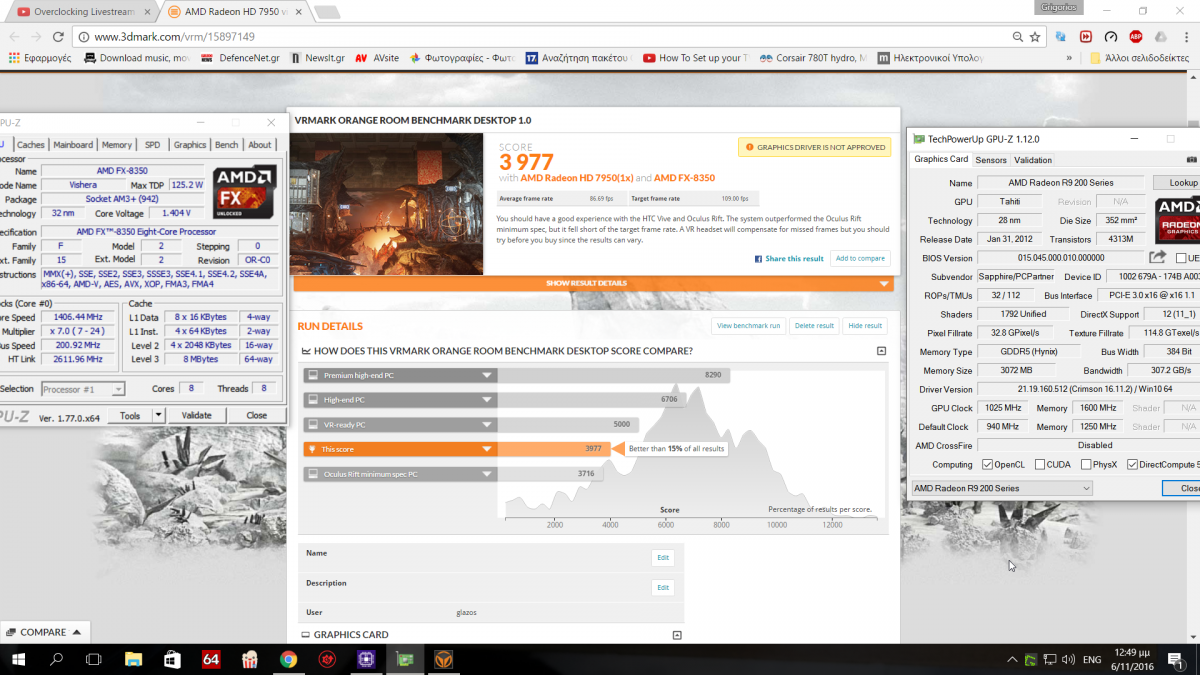This screenshot has width=1200, height=675.
Task: Open the Google Drive extension icon
Action: point(1161,37)
